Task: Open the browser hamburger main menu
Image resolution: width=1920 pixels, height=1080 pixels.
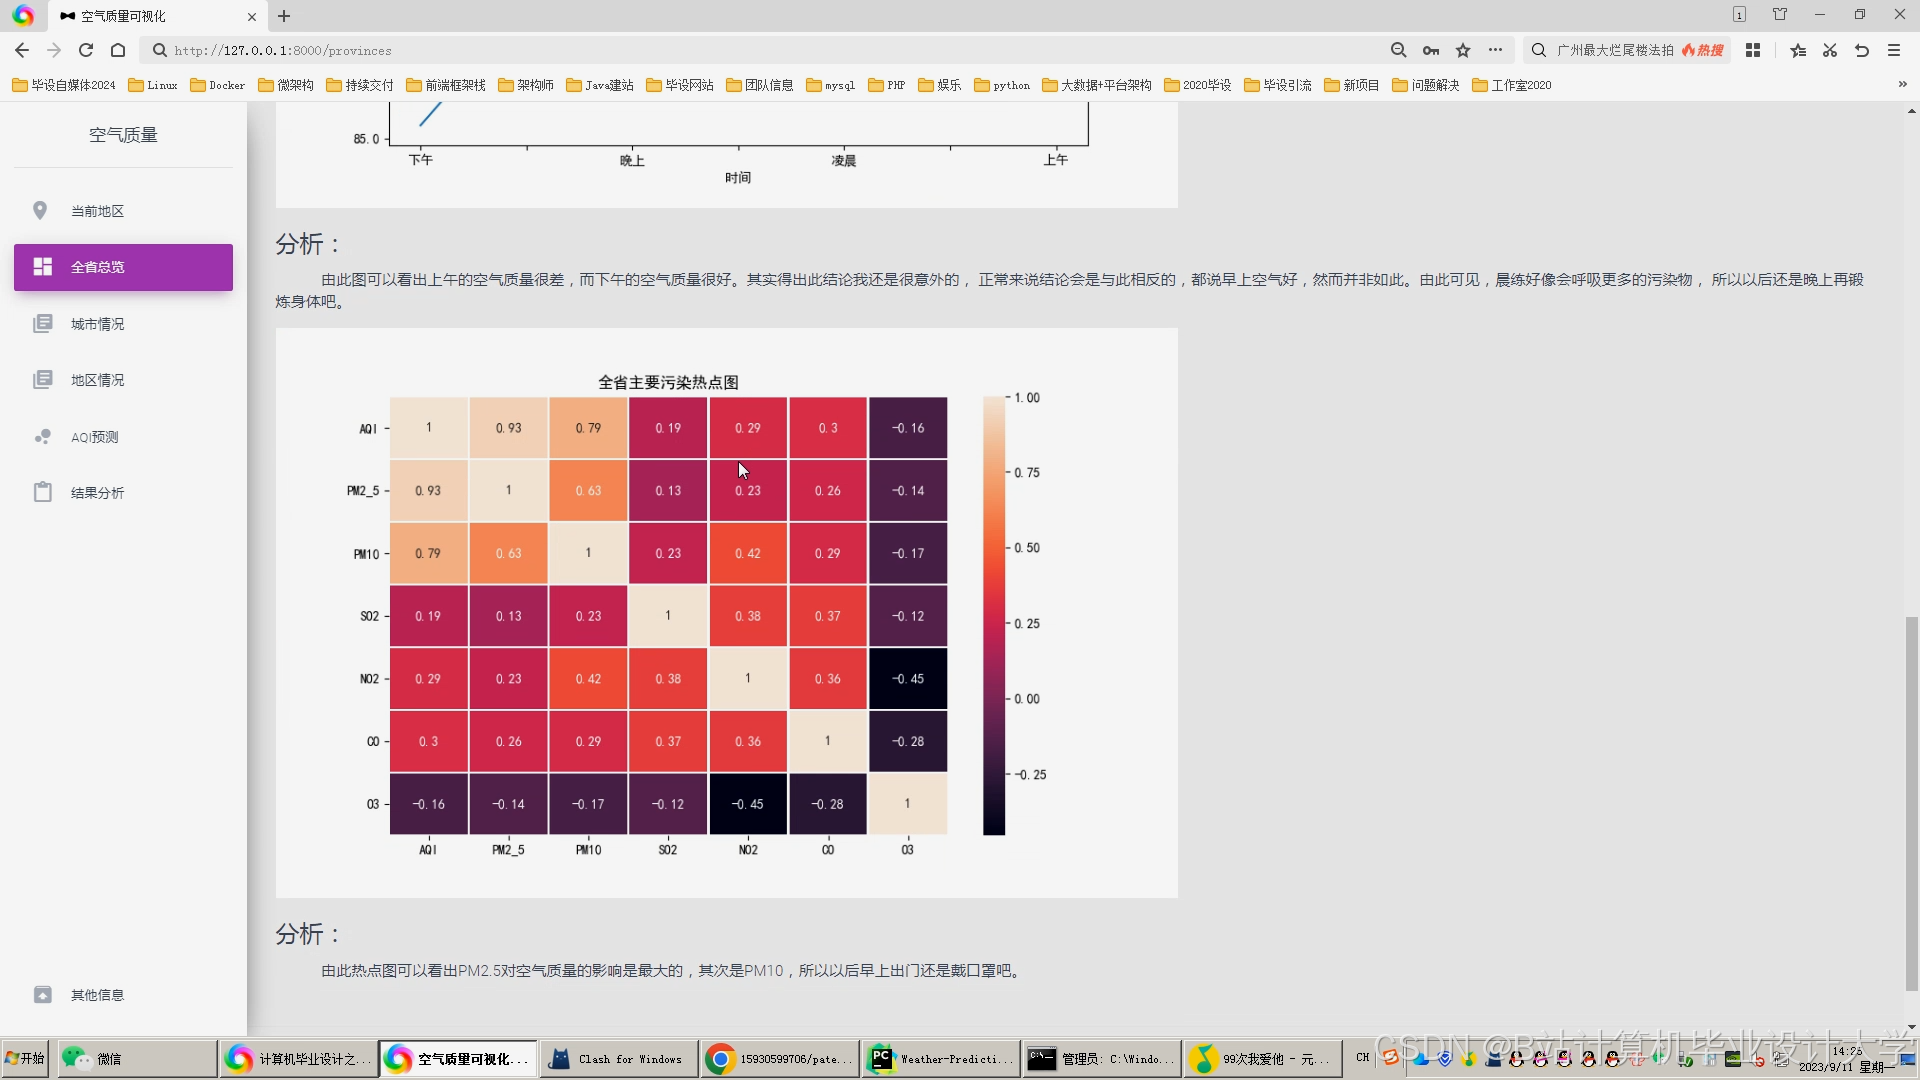Action: coord(1893,50)
